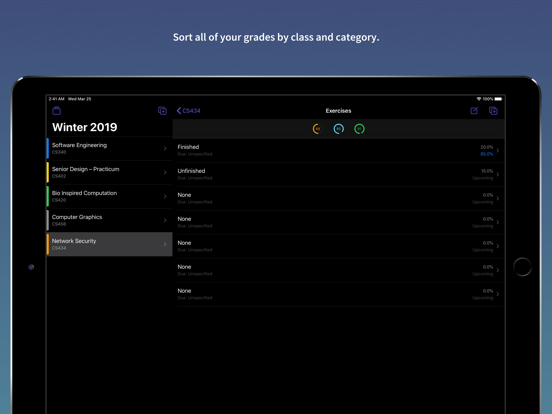Open chevron of the Finished row
Image resolution: width=552 pixels, height=414 pixels.
[498, 151]
